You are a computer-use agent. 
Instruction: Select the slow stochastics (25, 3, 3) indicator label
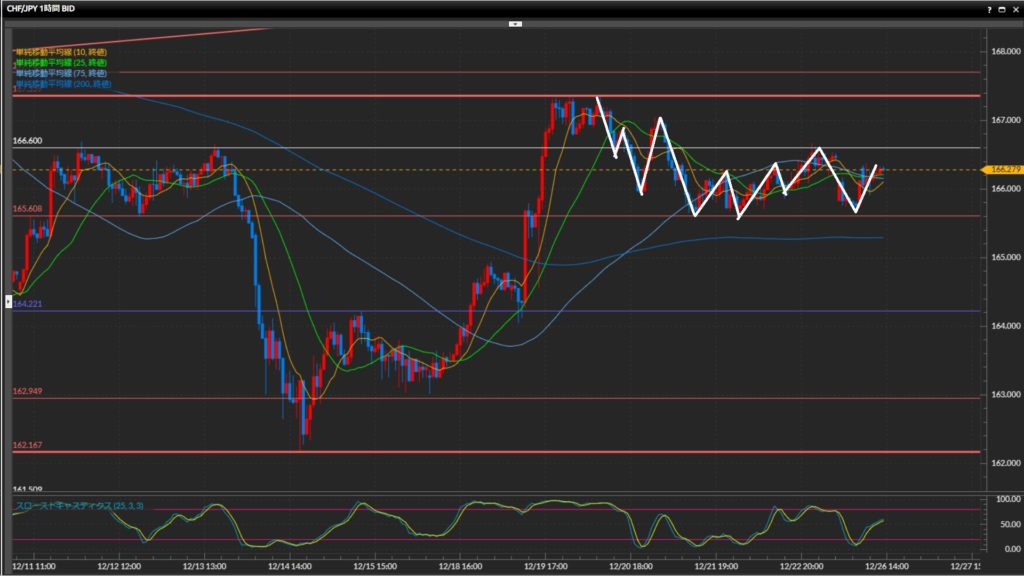[79, 505]
